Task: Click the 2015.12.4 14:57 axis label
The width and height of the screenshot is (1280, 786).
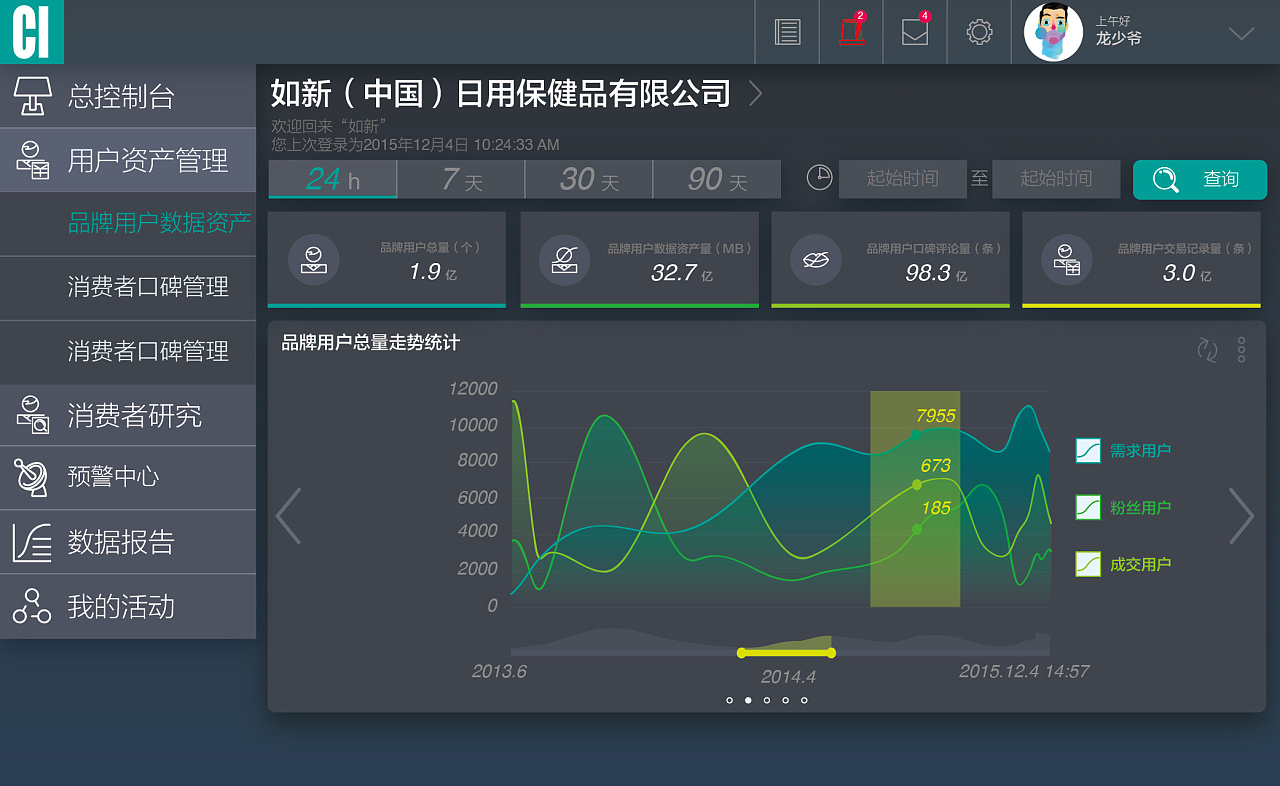Action: [1024, 671]
